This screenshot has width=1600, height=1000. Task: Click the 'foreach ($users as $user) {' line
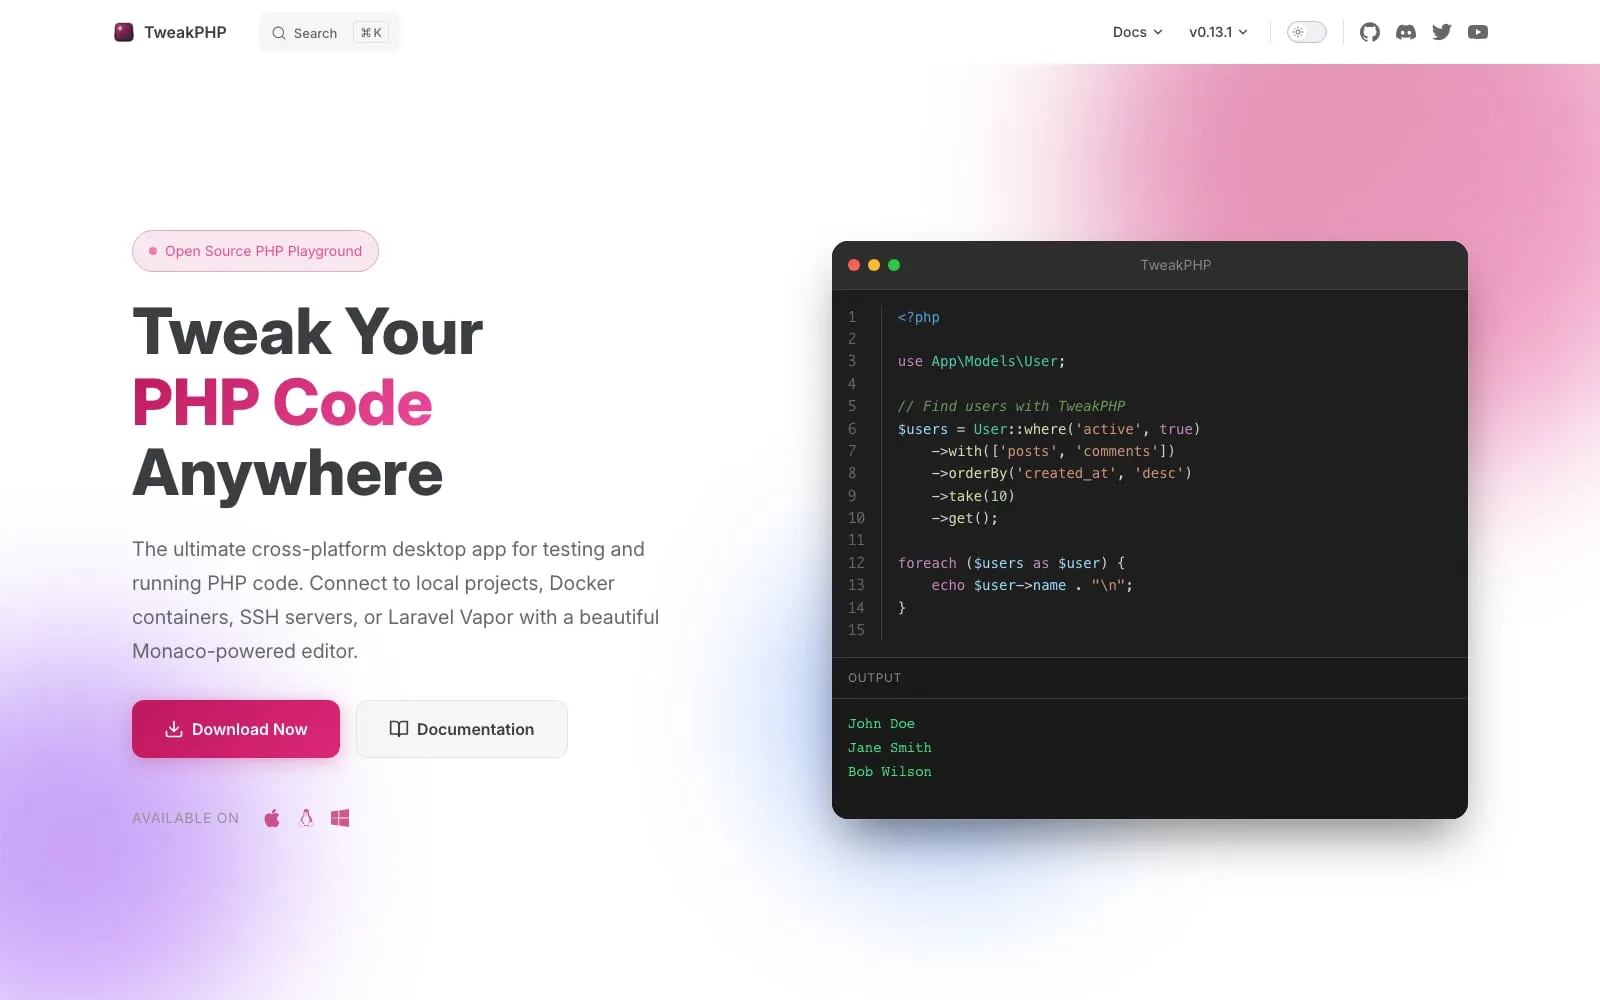coord(1011,563)
